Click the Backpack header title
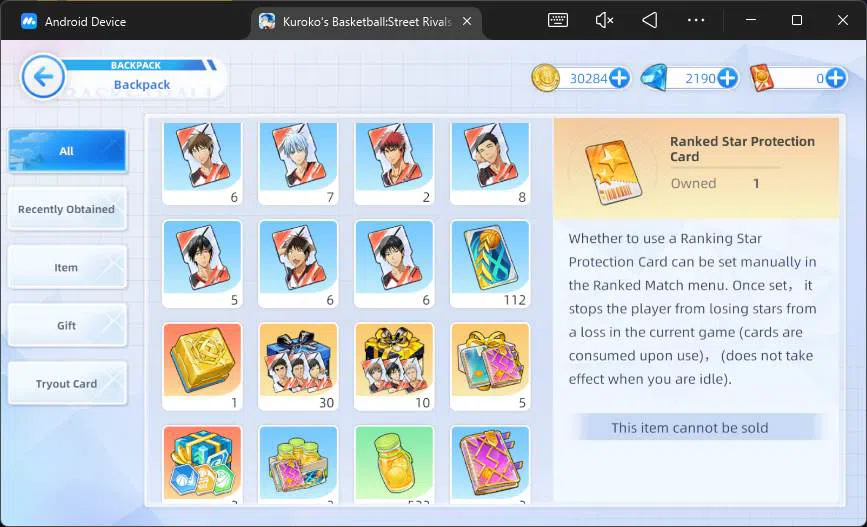Screen dimensions: 867x527 point(142,85)
